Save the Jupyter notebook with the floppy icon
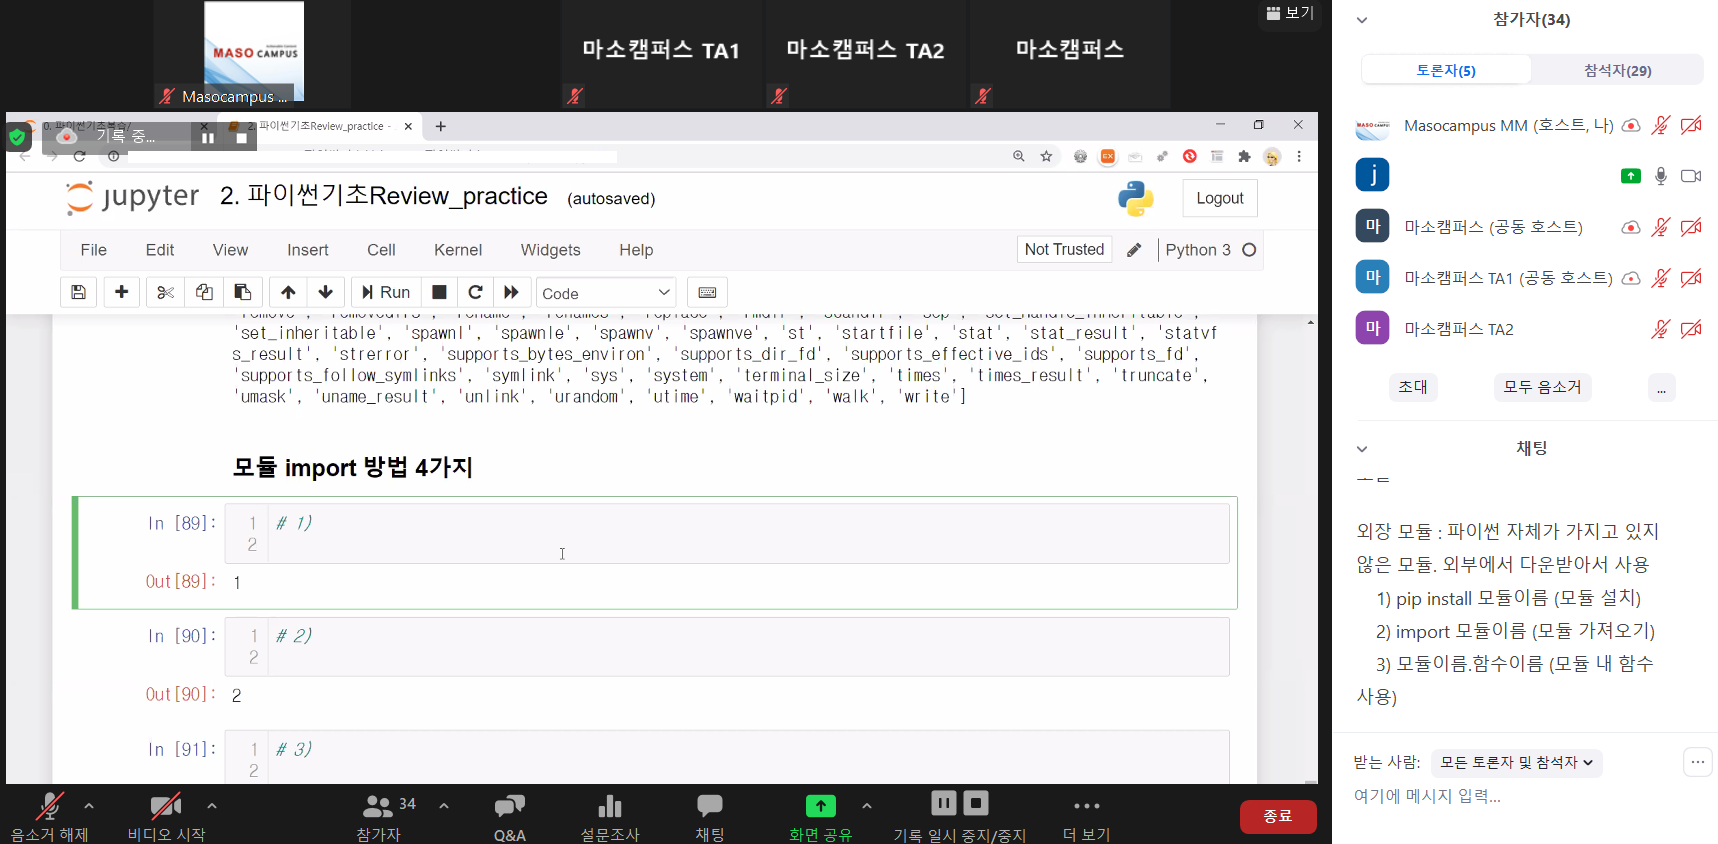The width and height of the screenshot is (1718, 844). (78, 292)
